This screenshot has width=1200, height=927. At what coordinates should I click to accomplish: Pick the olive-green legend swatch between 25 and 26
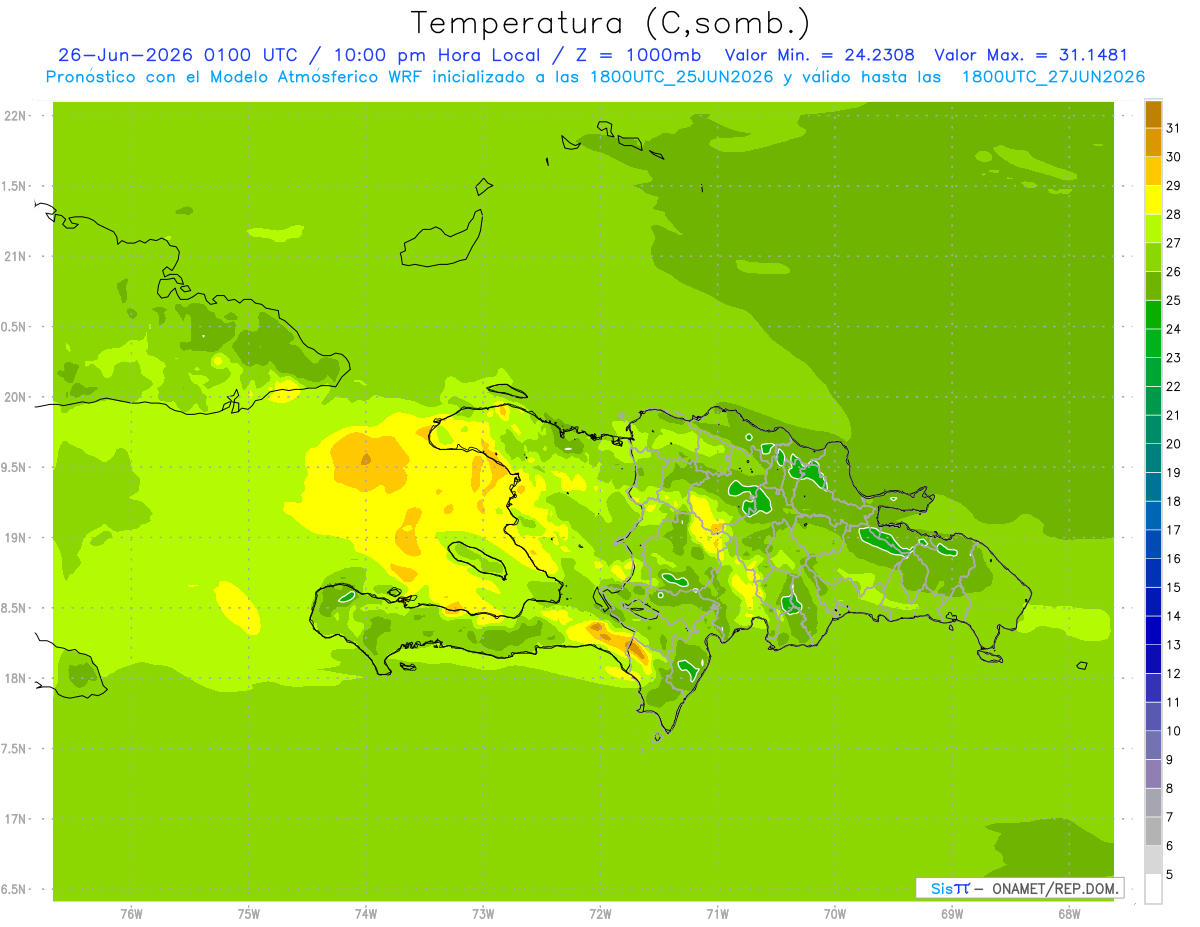[1153, 286]
